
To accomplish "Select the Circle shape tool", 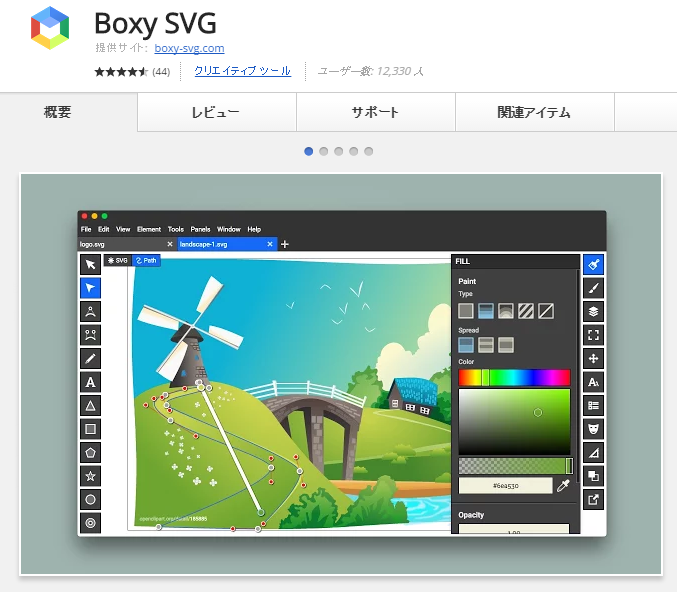I will pos(90,500).
